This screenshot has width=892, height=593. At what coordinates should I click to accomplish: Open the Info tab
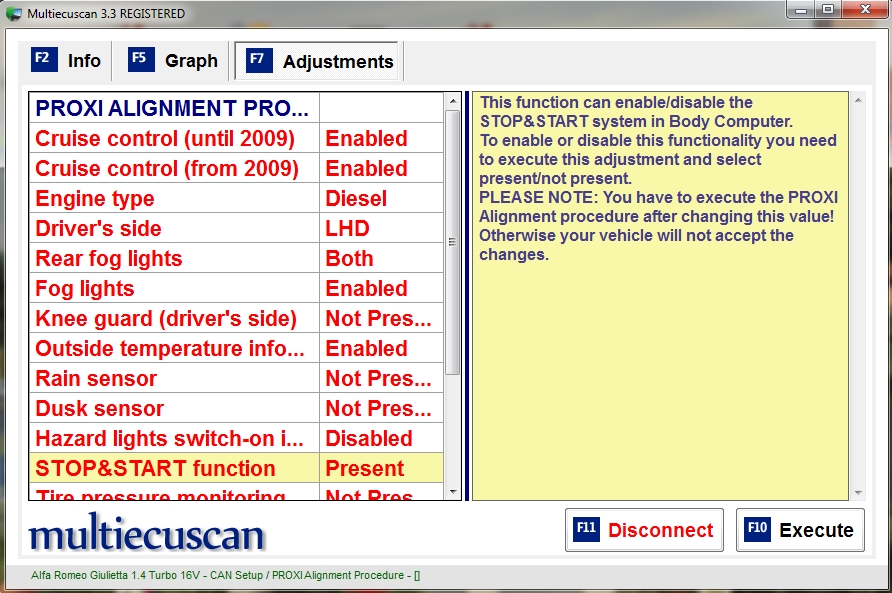tap(65, 60)
